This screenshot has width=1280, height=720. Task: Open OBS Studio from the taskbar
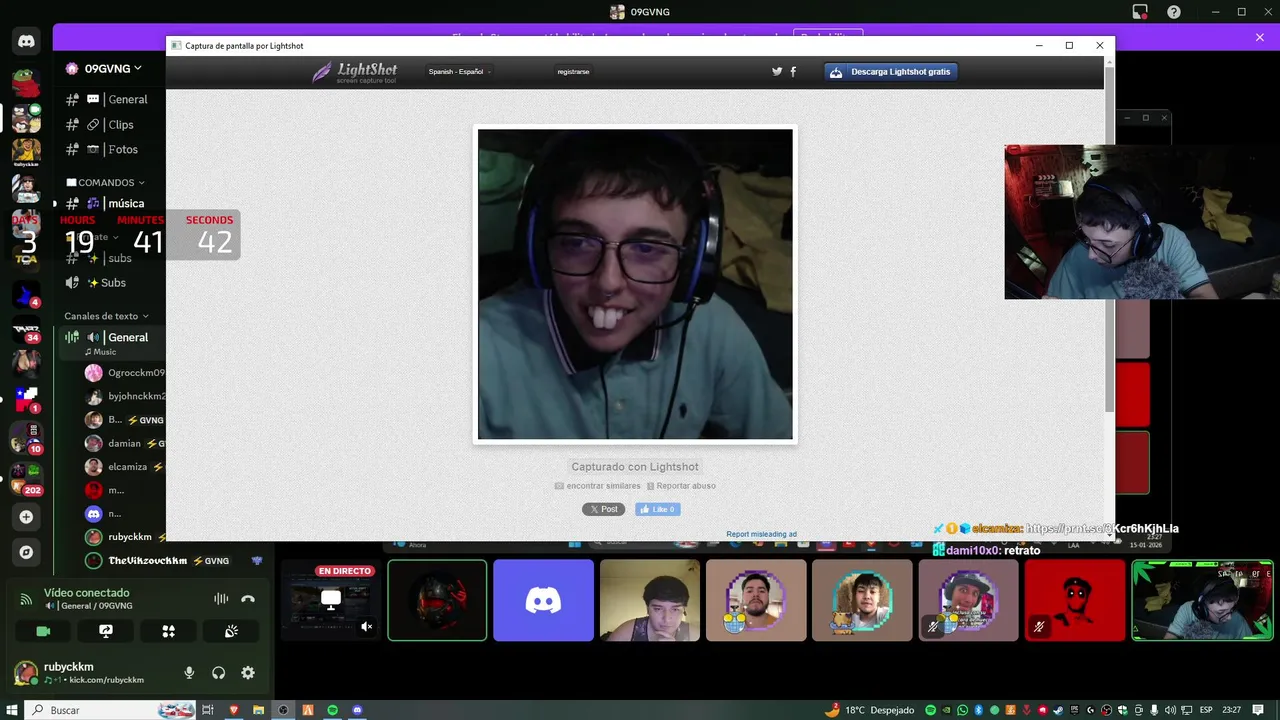click(x=283, y=710)
